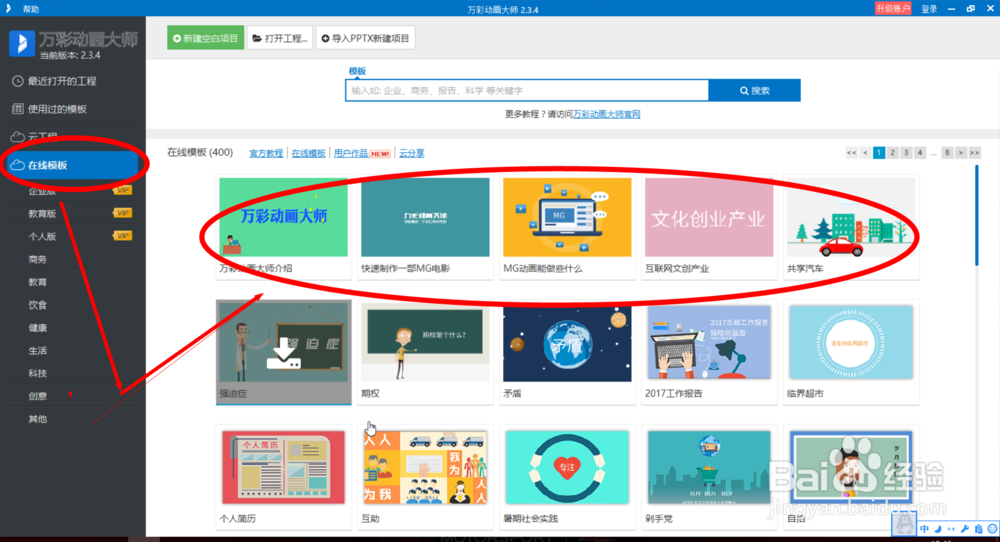Image resolution: width=1000 pixels, height=542 pixels.
Task: Click 登录 login in title bar
Action: (929, 9)
